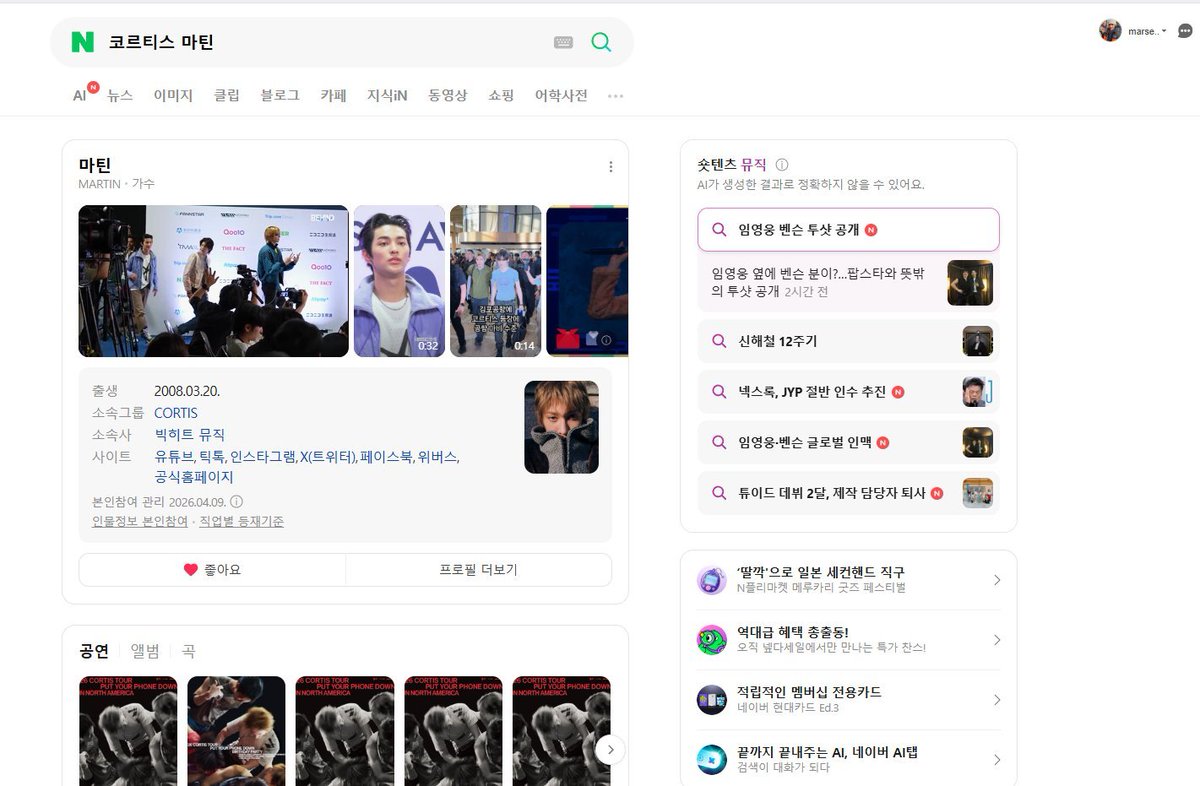Click the magnifier icon beside 임영웅·벤슨 글로벌 인맥
1200x786 pixels.
[x=719, y=442]
